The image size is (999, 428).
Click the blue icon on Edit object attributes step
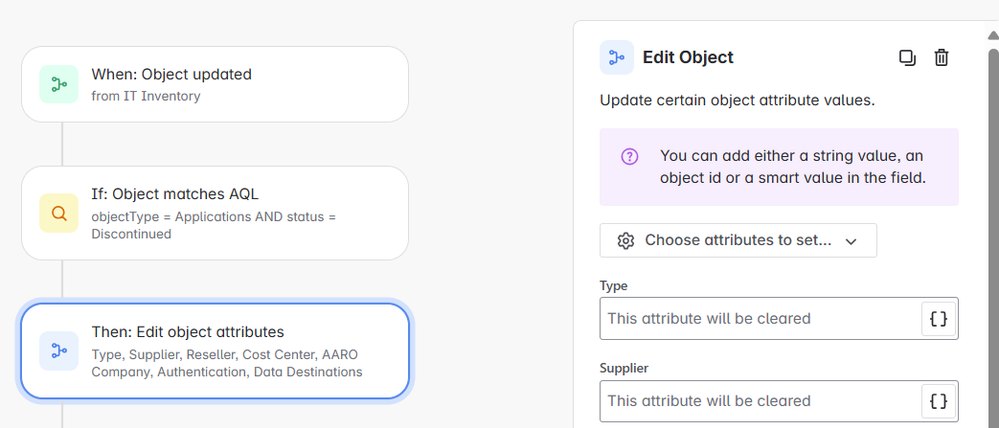58,351
